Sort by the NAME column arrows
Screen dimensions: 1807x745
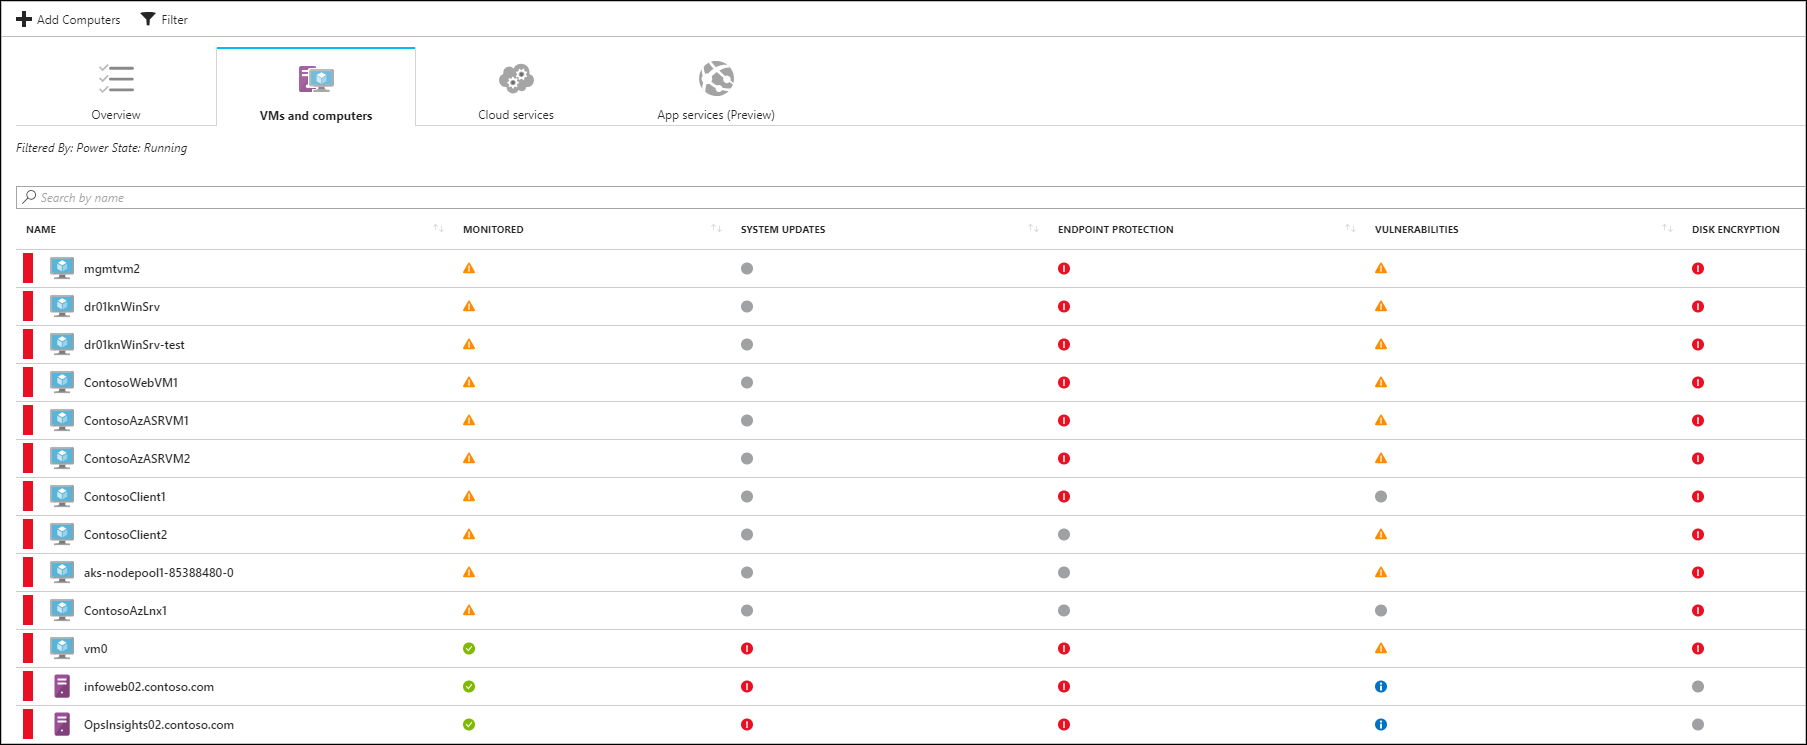(438, 229)
